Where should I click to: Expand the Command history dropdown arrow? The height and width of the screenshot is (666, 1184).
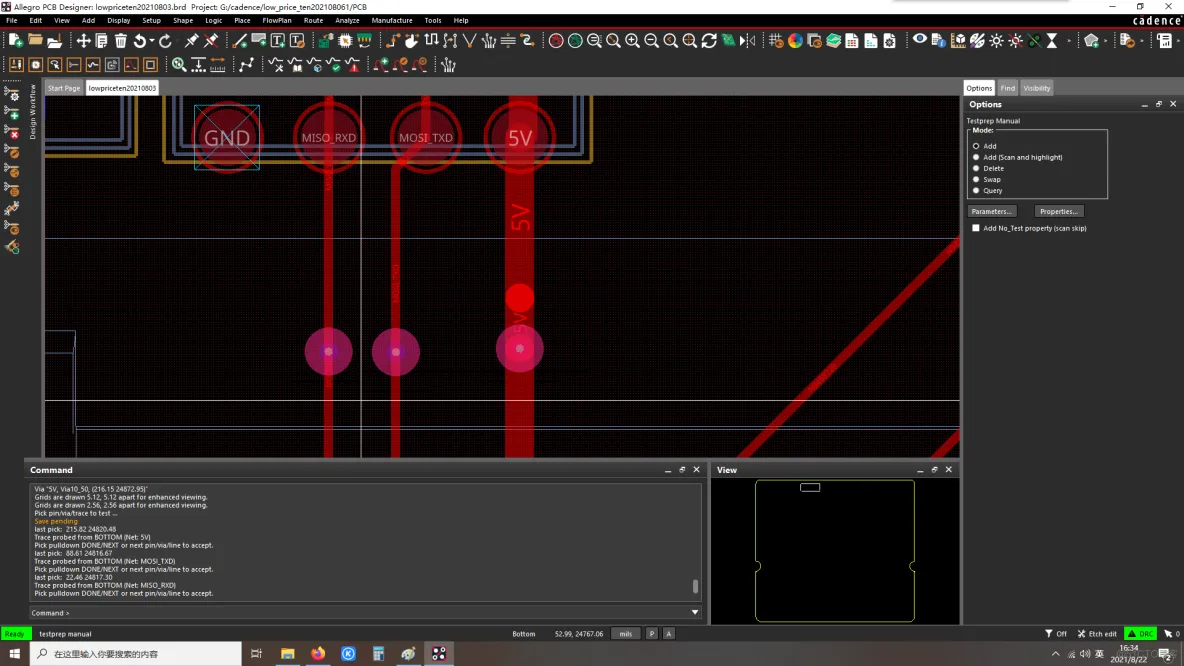pos(695,612)
